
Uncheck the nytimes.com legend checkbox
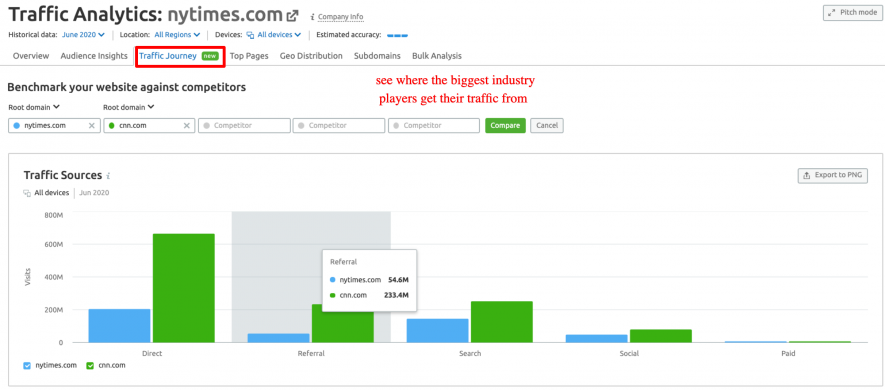(27, 366)
